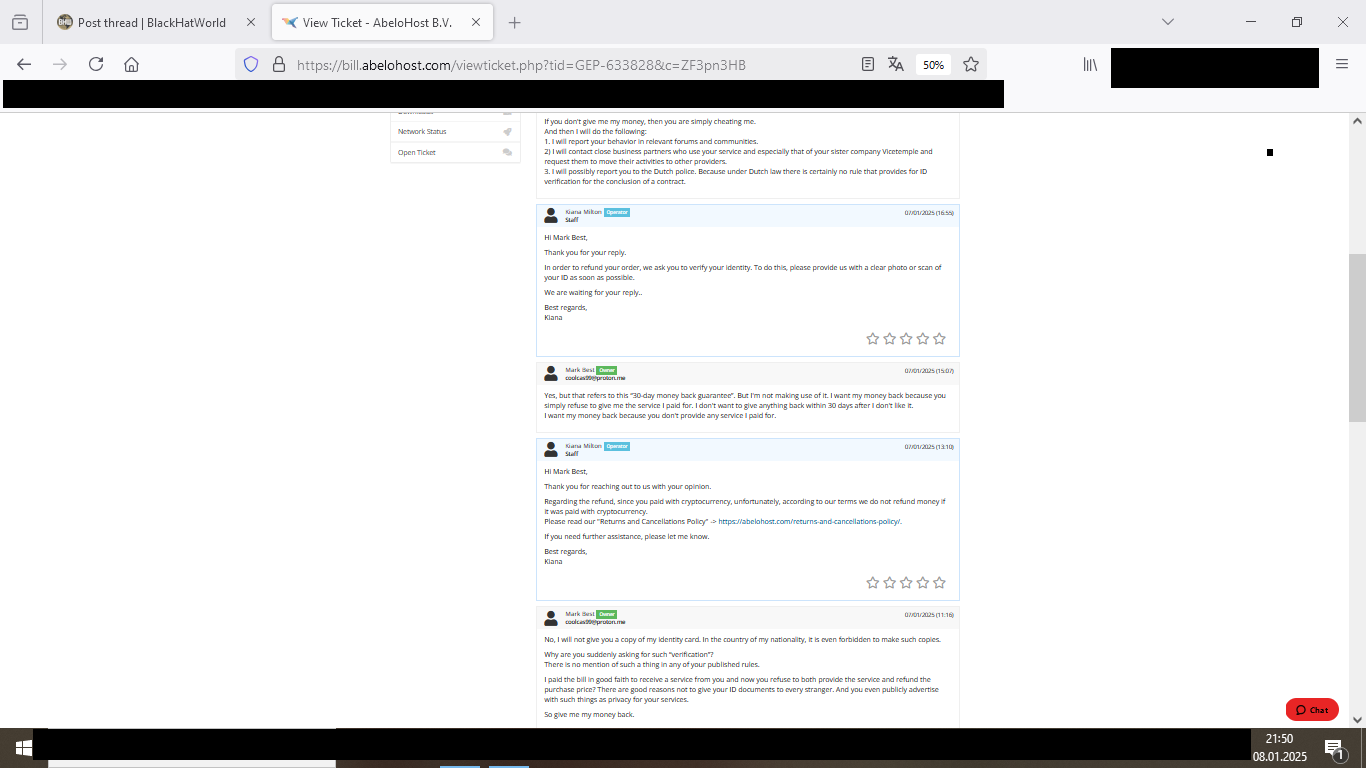
Task: Open the Firefox application hamburger menu
Action: coord(1342,64)
